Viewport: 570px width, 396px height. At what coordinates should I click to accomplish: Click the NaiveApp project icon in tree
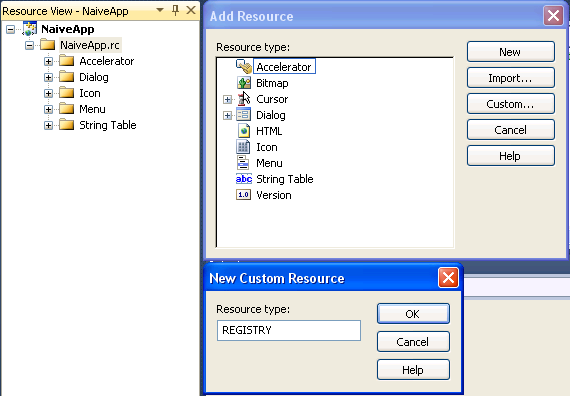pyautogui.click(x=29, y=29)
